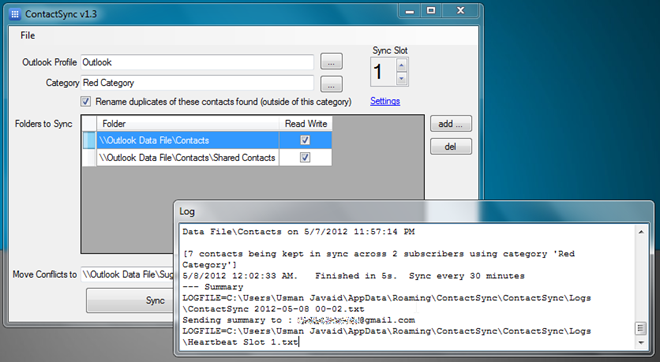
Task: Toggle Rename duplicates of these contacts checkbox
Action: (86, 101)
